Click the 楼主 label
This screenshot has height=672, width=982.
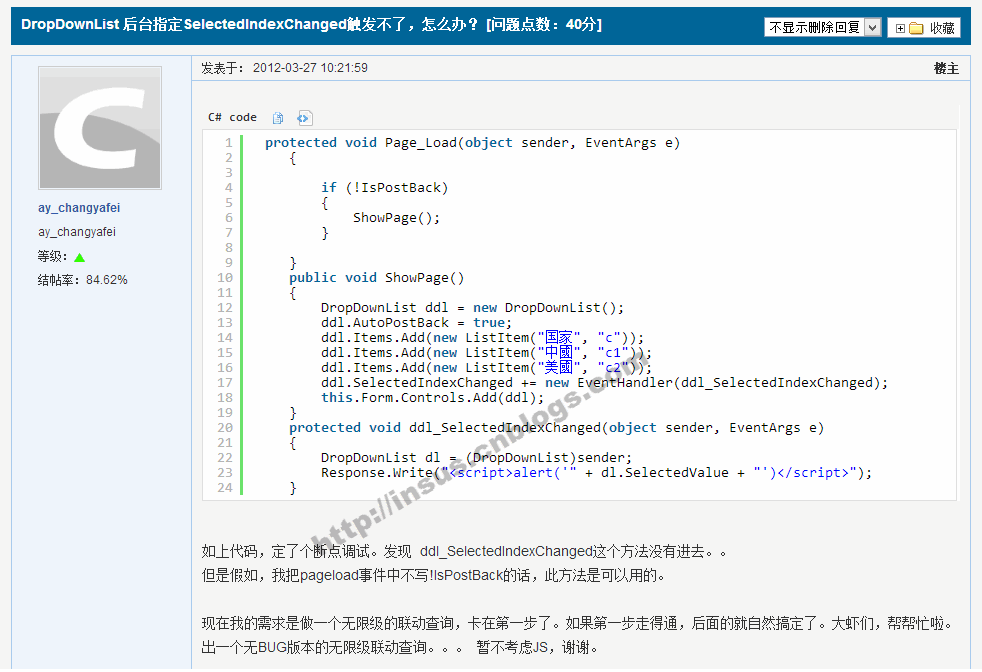coord(946,68)
